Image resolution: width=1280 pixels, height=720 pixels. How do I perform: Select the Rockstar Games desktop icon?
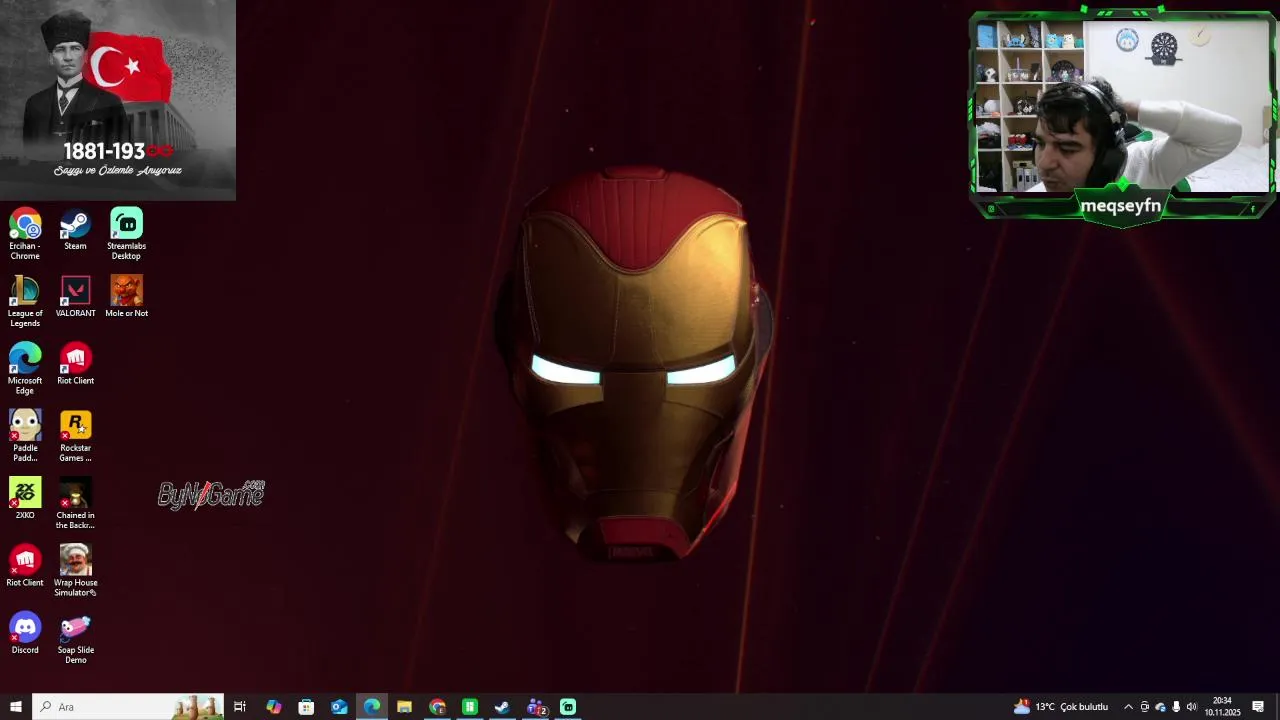coord(75,436)
